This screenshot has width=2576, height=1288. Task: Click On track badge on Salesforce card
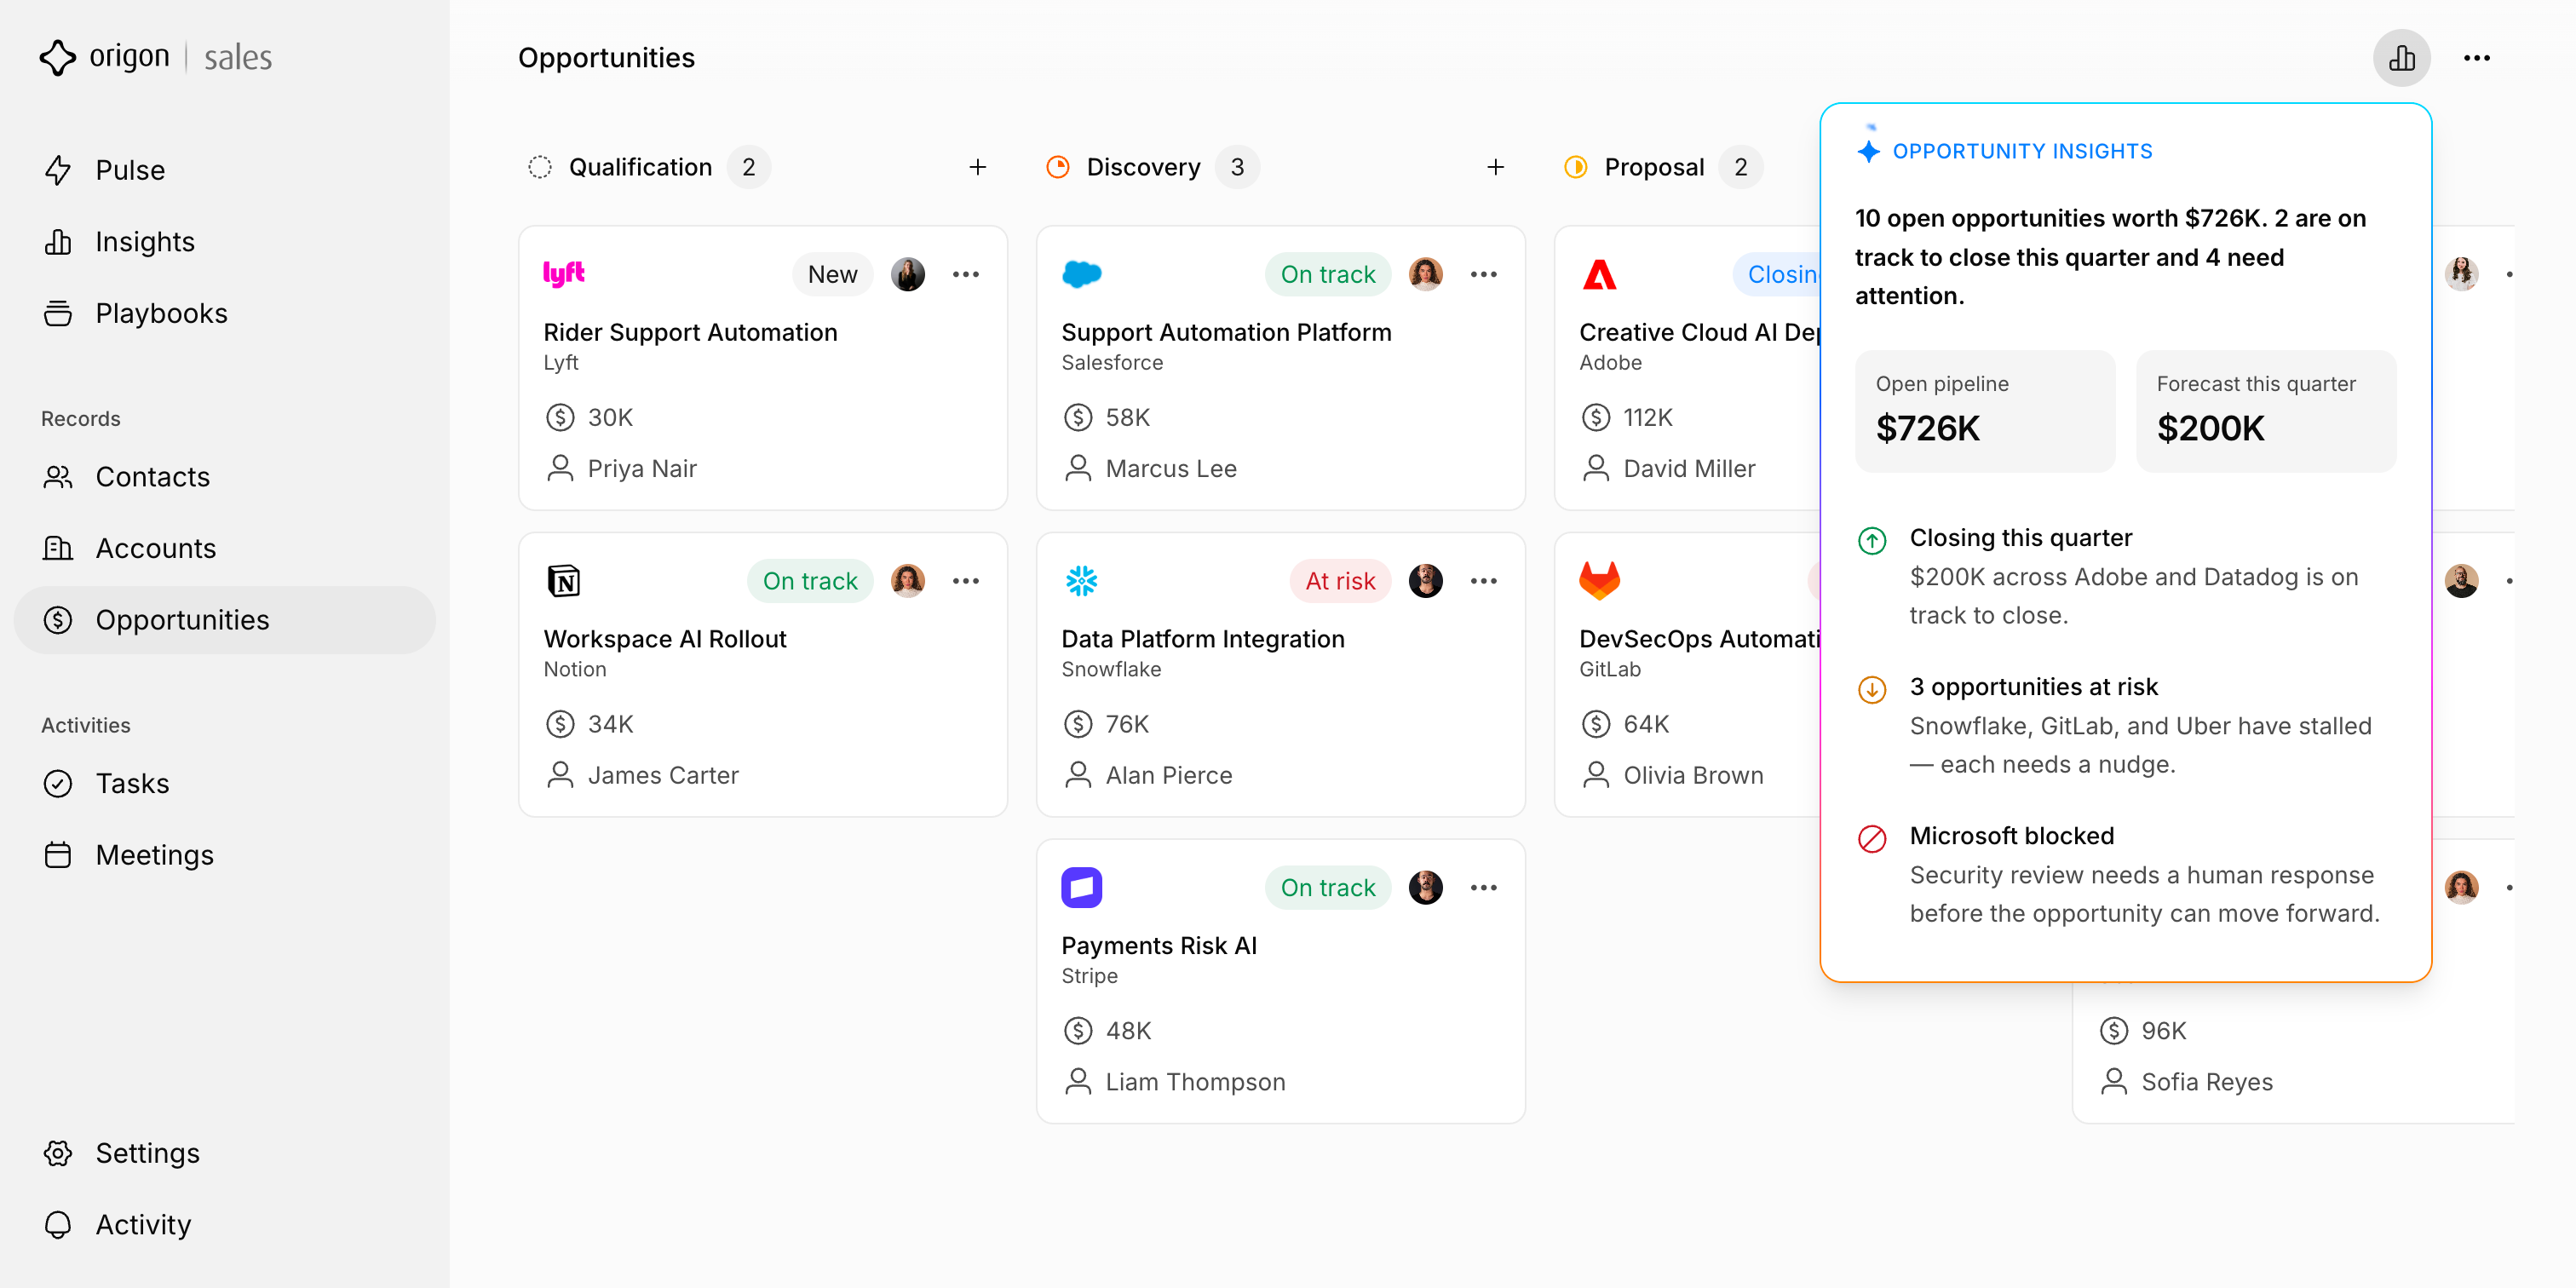click(1328, 274)
